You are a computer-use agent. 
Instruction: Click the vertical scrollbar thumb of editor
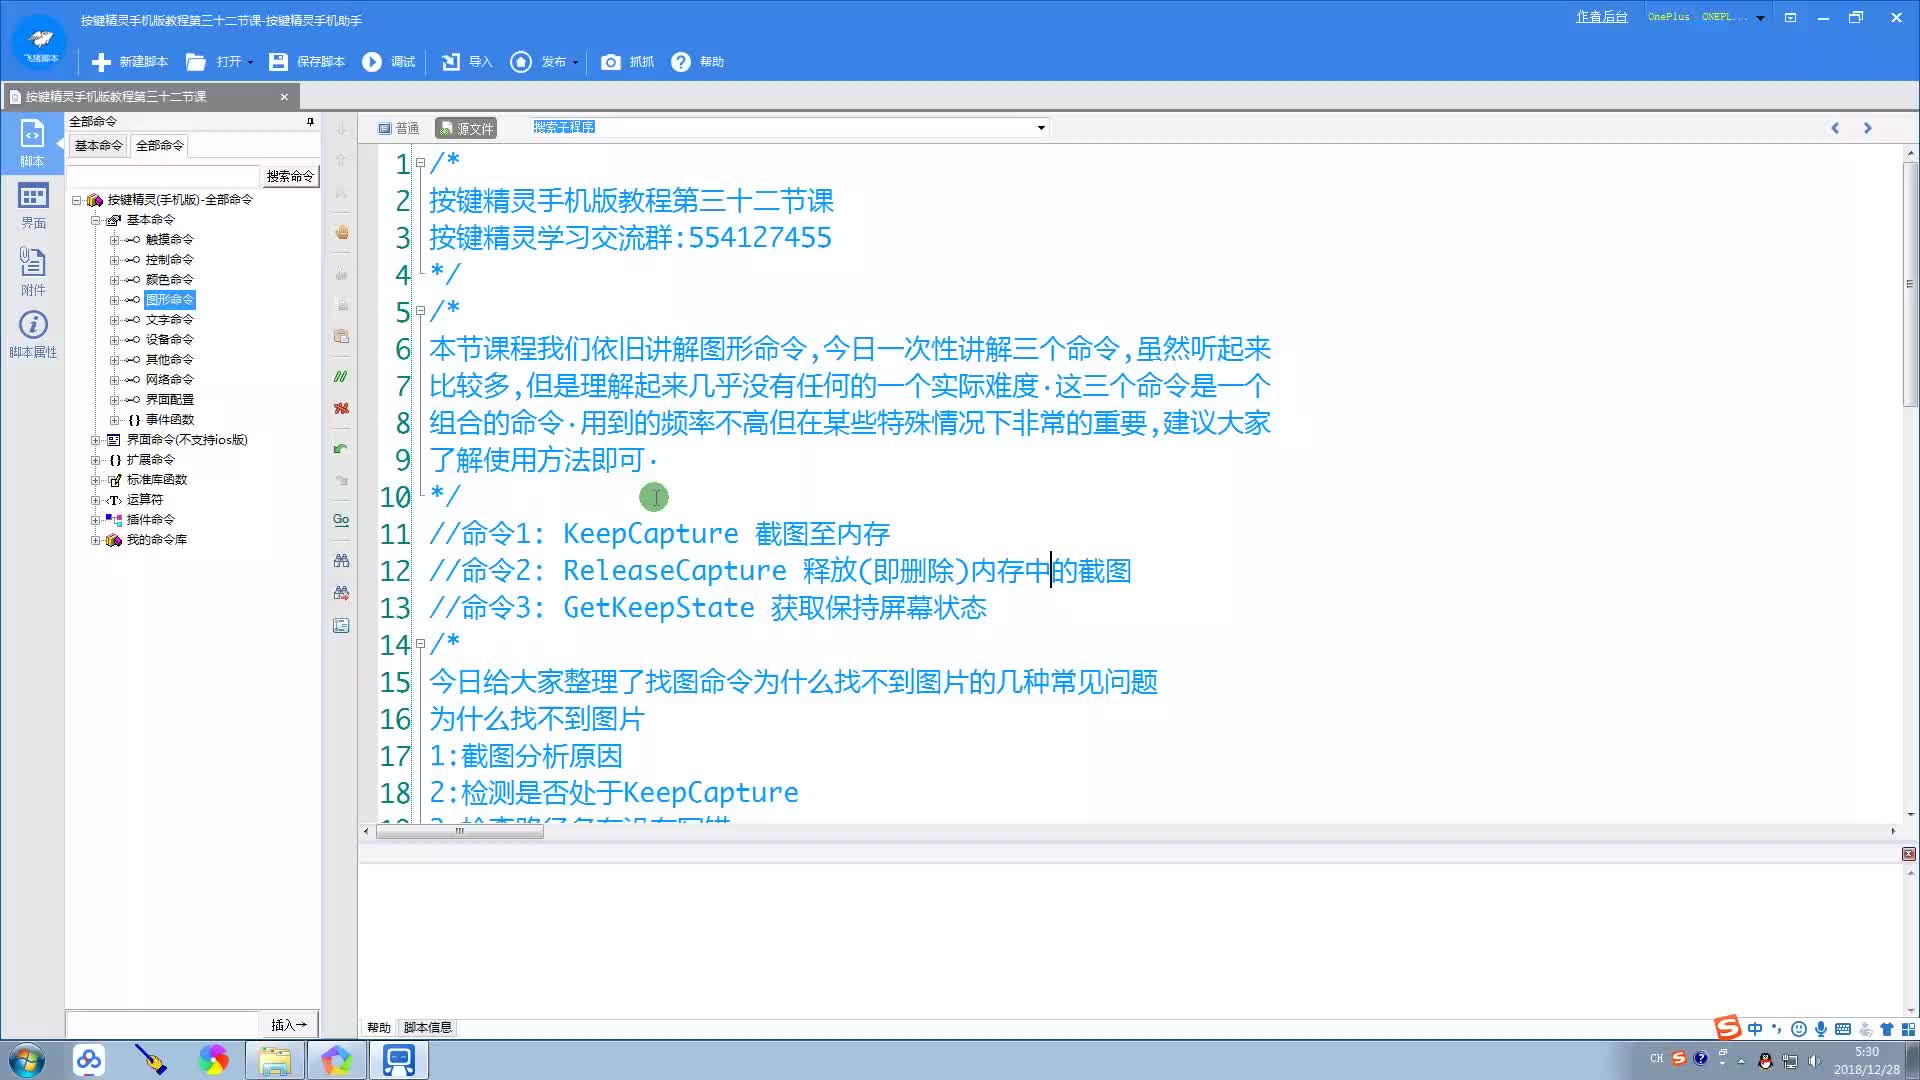1909,284
